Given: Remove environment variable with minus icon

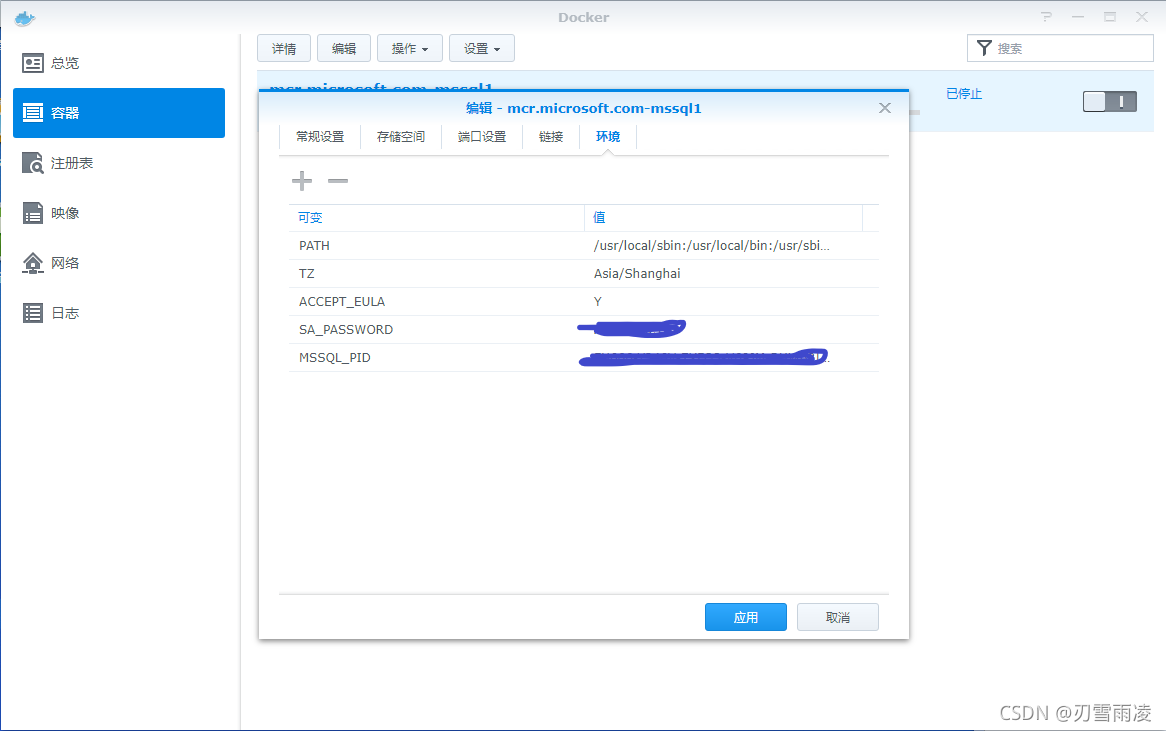Looking at the screenshot, I should (x=338, y=181).
